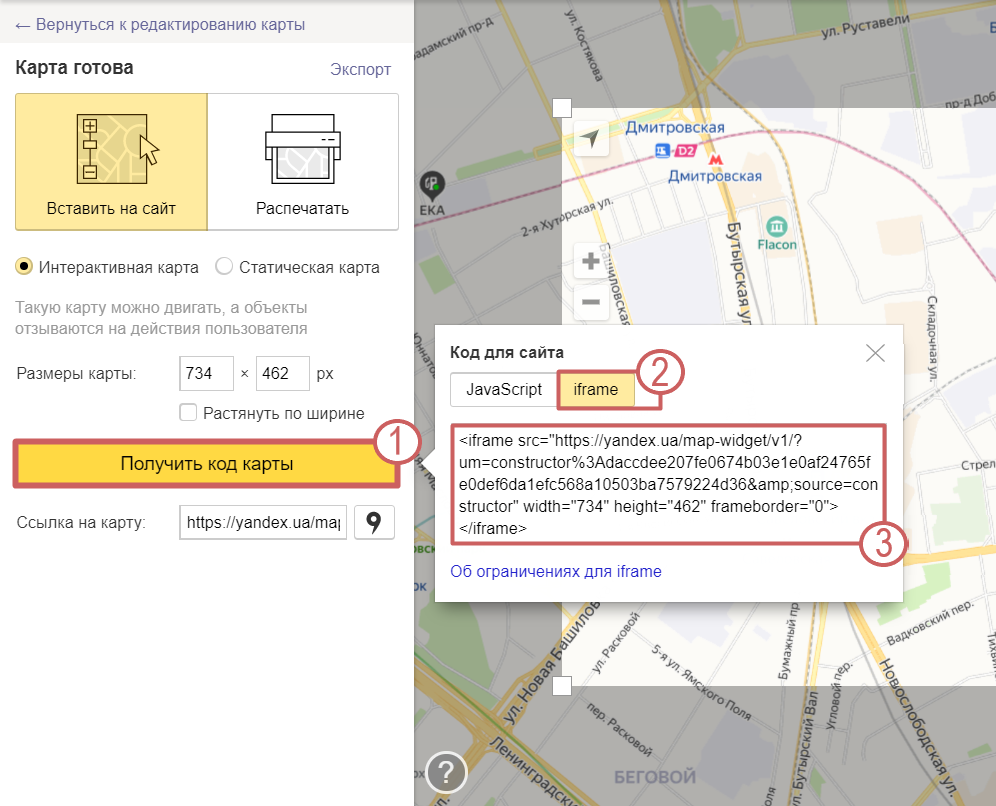
Task: Select the 'Распечатать' printer tile
Action: [302, 162]
